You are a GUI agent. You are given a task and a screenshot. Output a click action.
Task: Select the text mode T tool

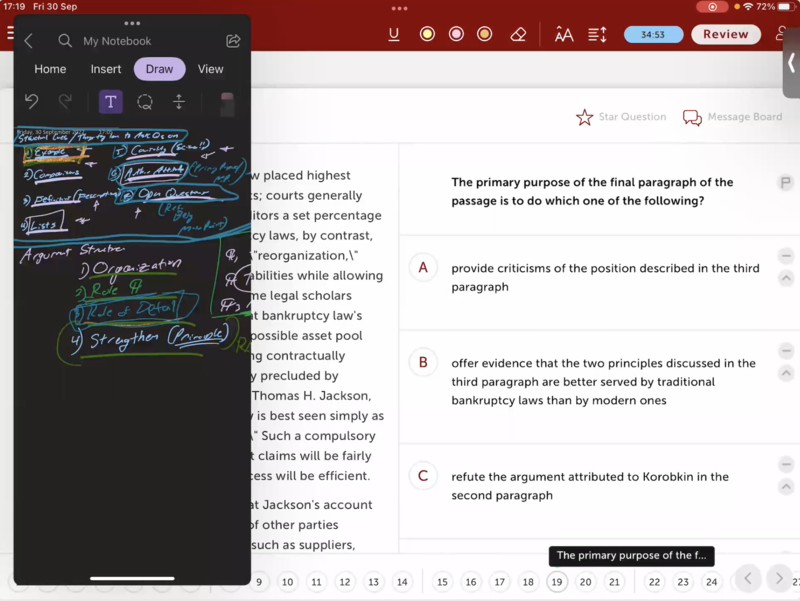110,101
